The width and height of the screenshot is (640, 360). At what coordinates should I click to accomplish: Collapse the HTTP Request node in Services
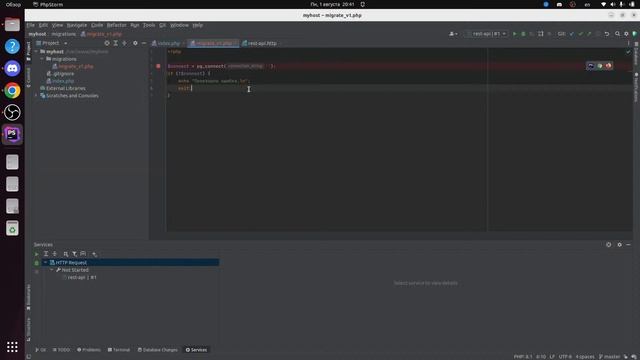(x=46, y=262)
